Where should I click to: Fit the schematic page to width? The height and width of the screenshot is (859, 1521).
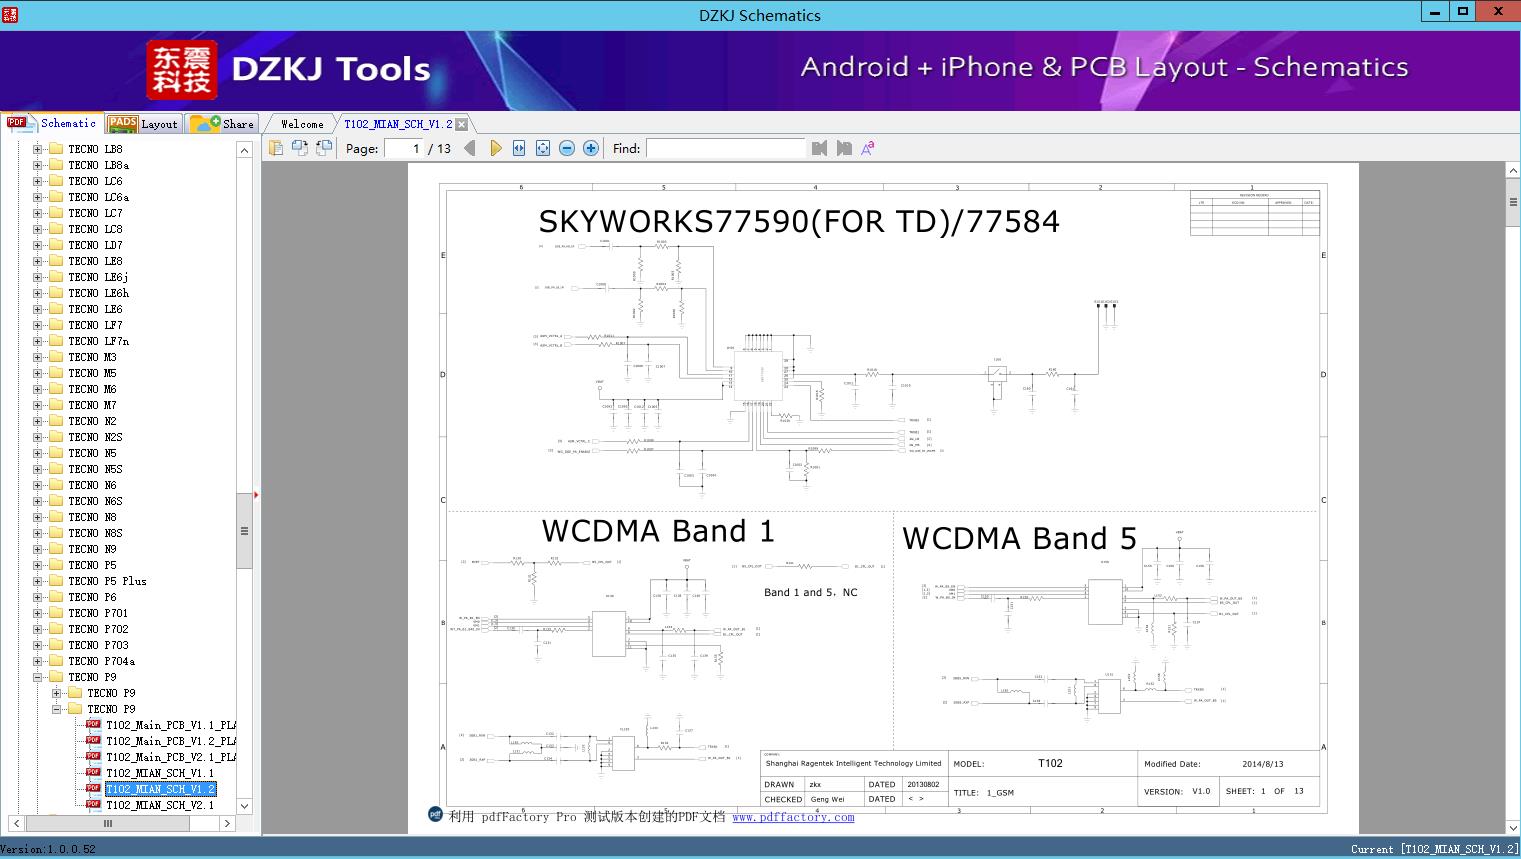519,148
